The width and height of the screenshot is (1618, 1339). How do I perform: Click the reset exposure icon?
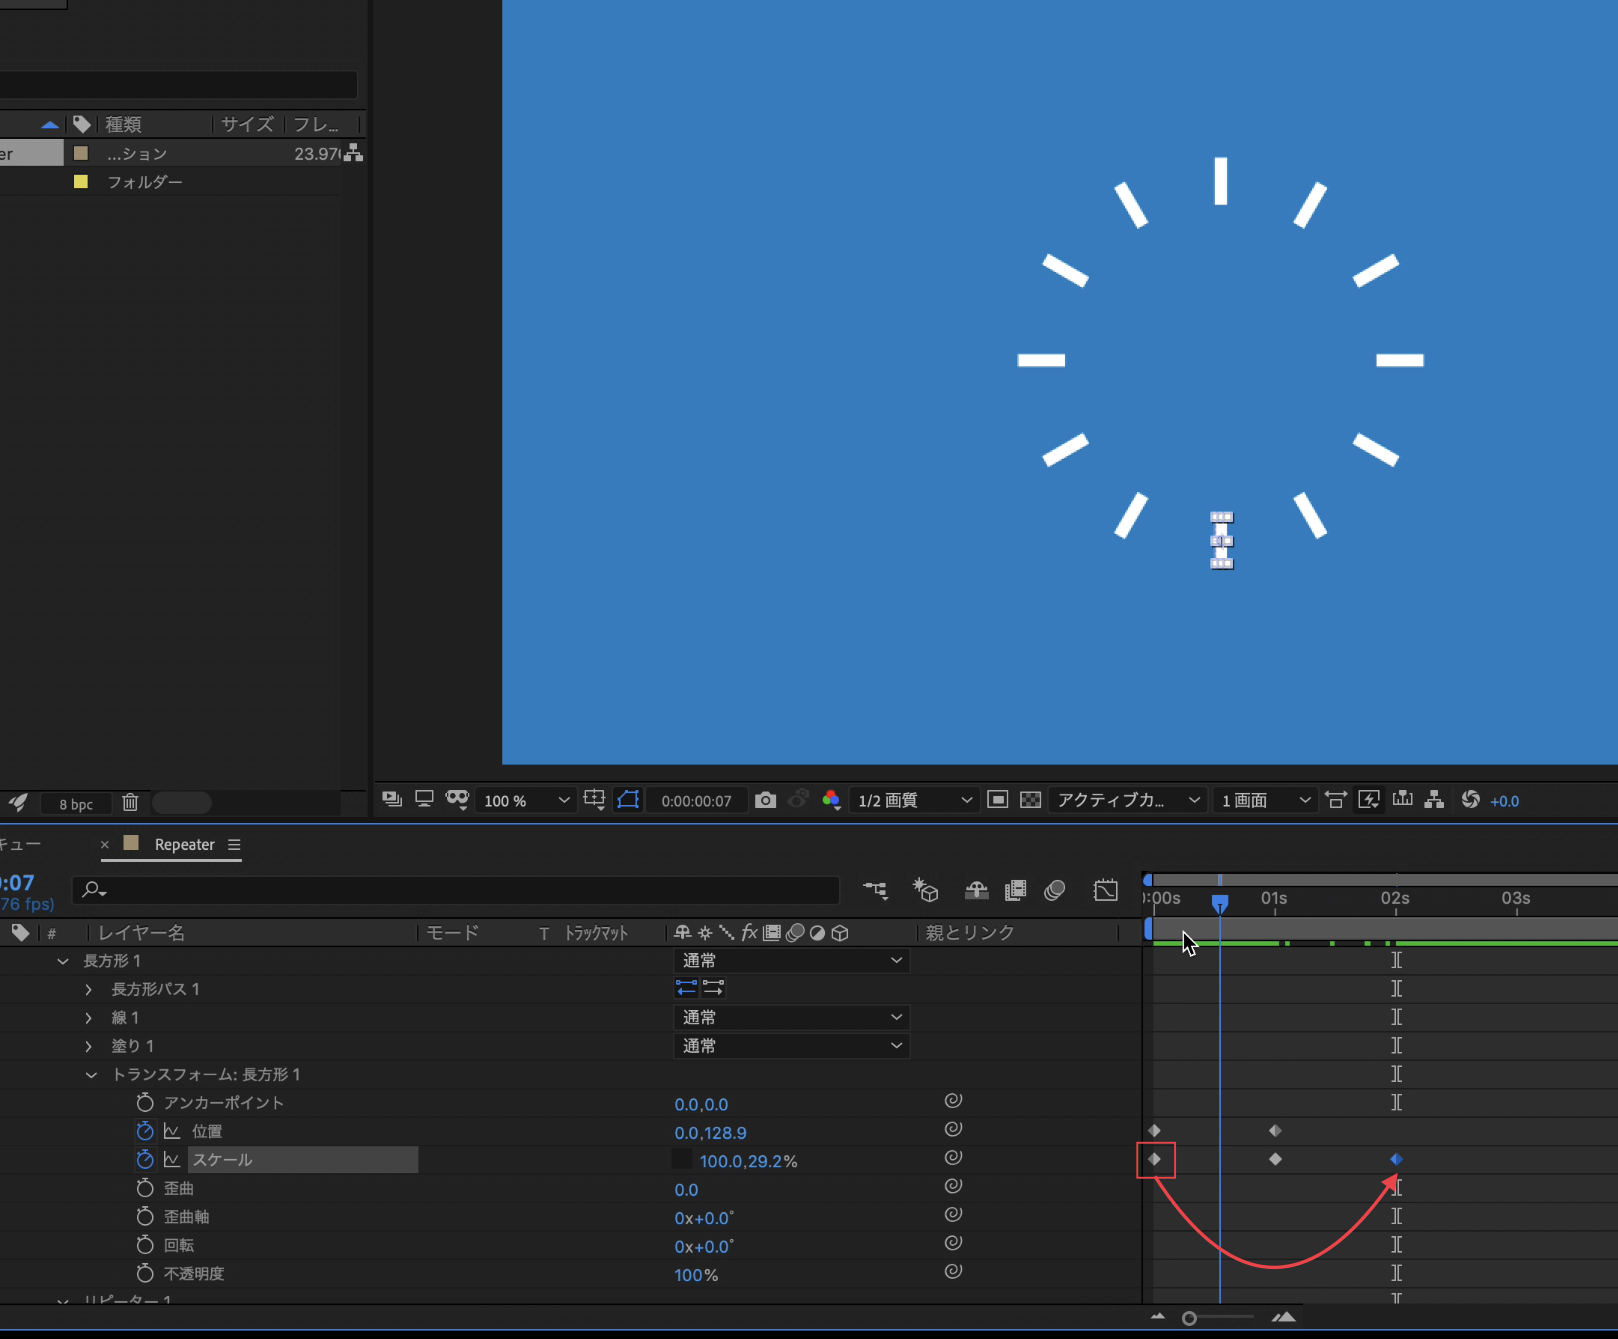tap(1470, 800)
